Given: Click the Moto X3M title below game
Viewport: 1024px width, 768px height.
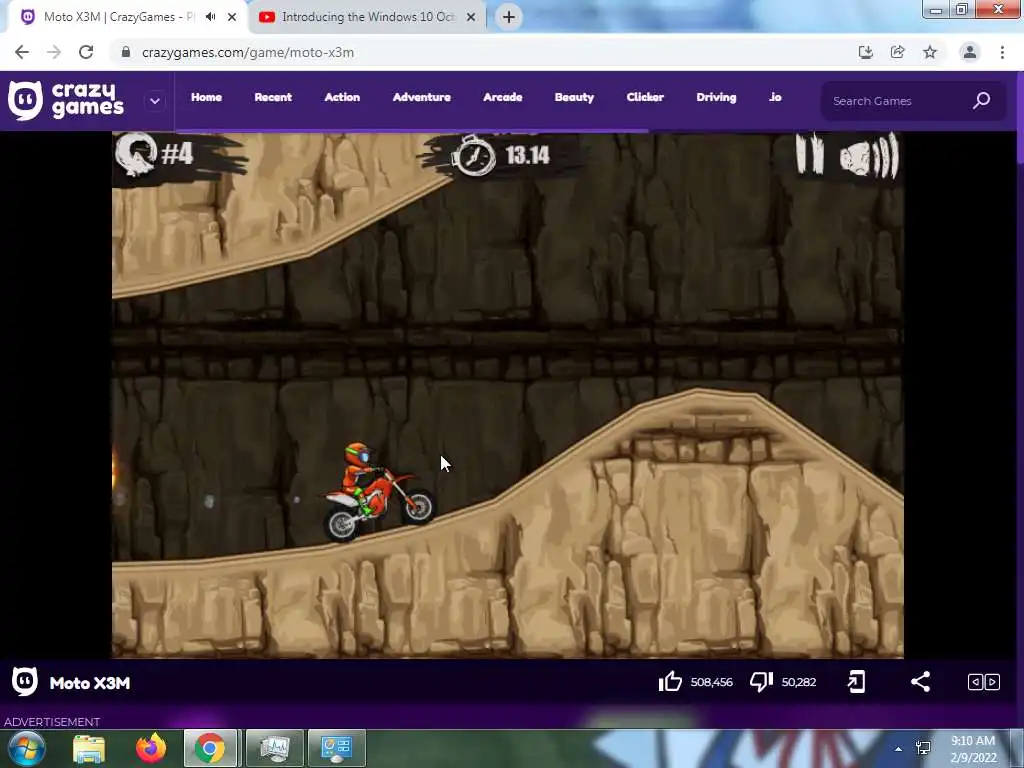Looking at the screenshot, I should click(x=90, y=683).
